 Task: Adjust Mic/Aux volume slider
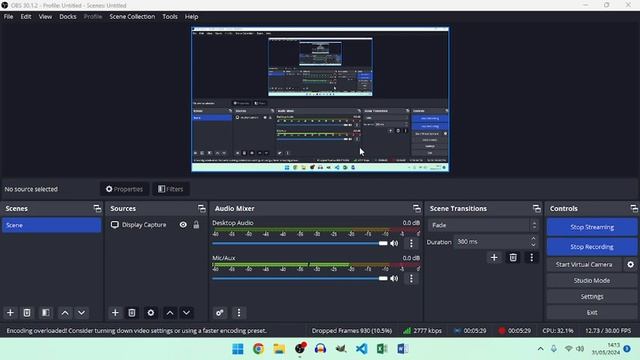coord(300,278)
